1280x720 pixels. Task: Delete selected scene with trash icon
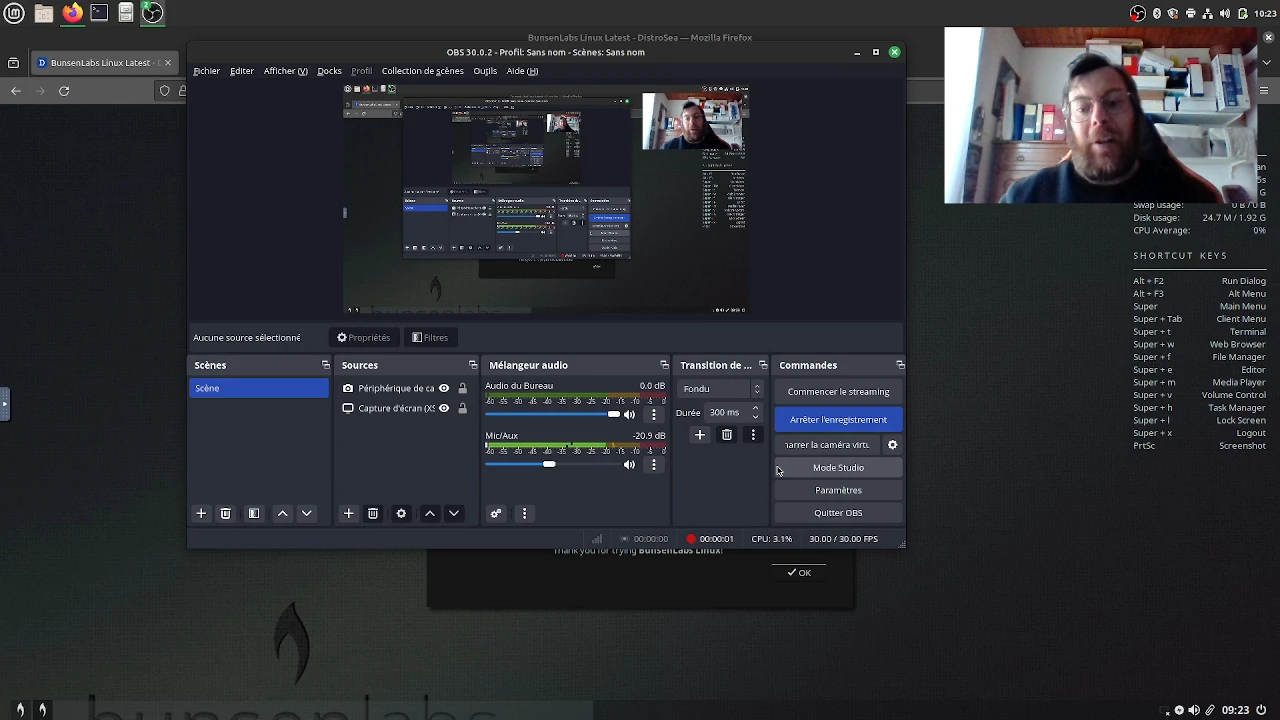[x=225, y=513]
